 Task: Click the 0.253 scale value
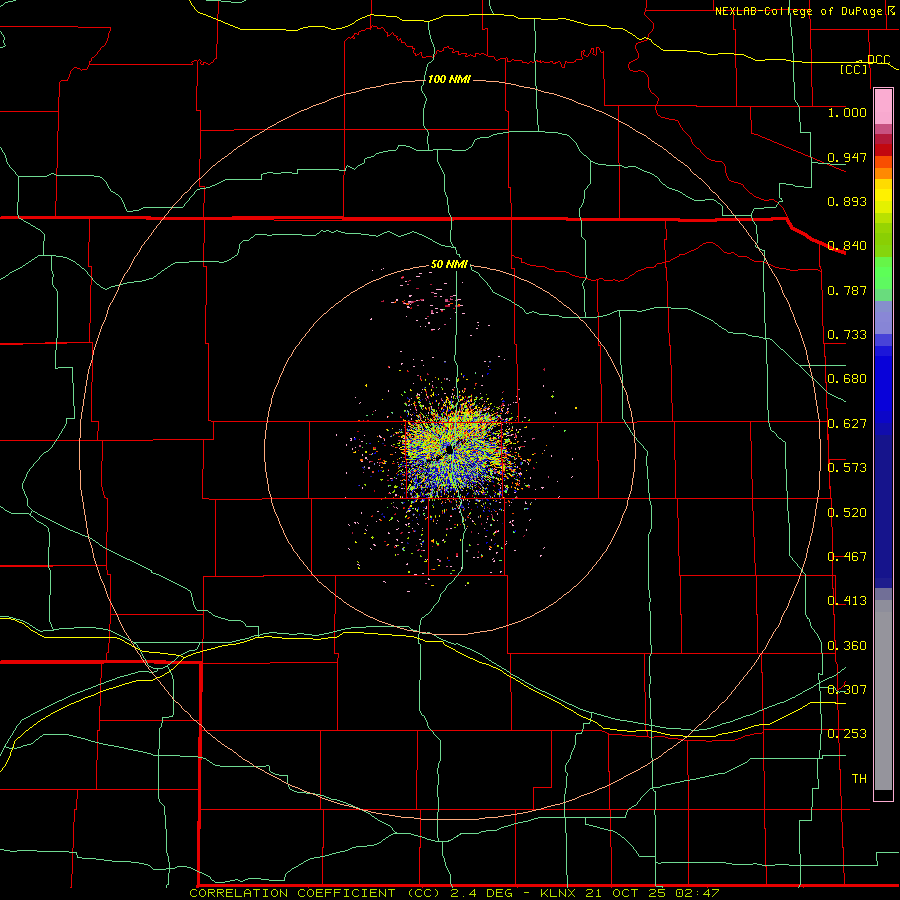click(x=847, y=734)
